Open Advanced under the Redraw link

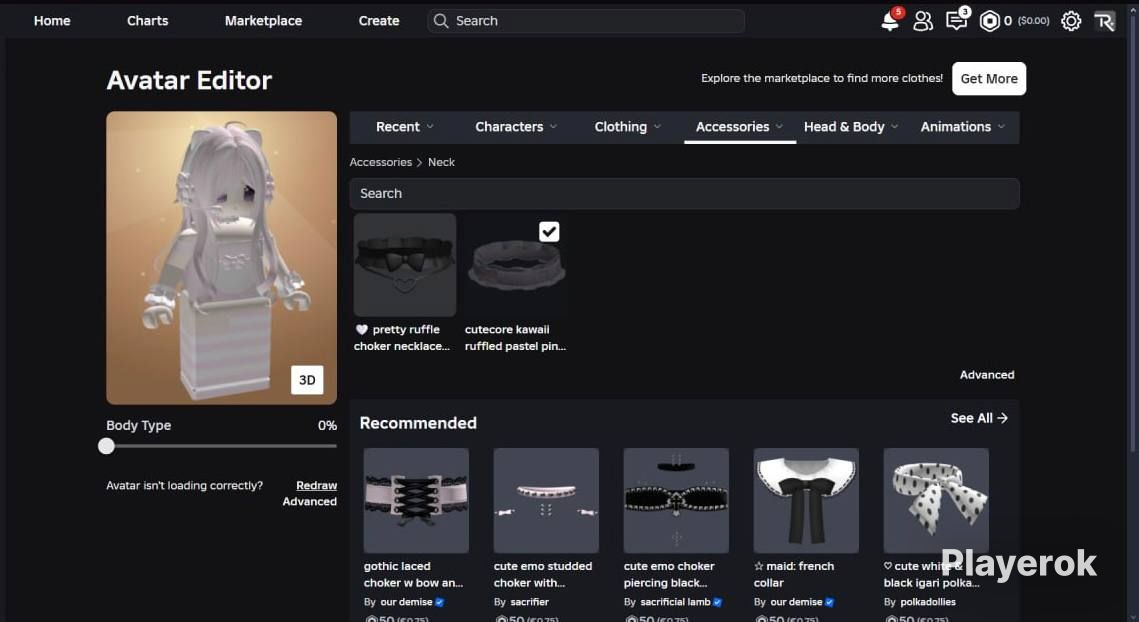[x=309, y=501]
